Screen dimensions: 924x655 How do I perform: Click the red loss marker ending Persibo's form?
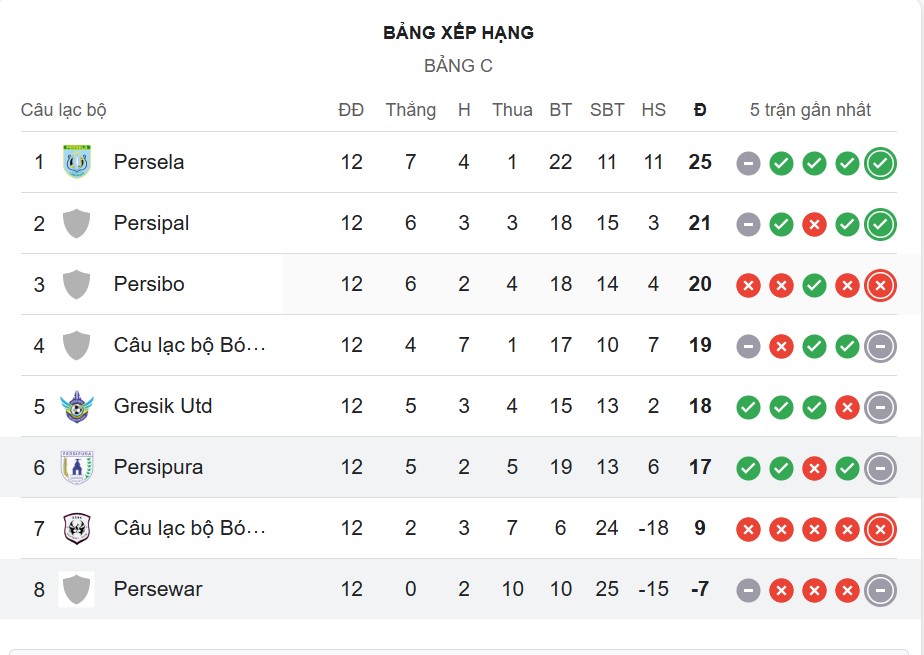click(x=879, y=284)
